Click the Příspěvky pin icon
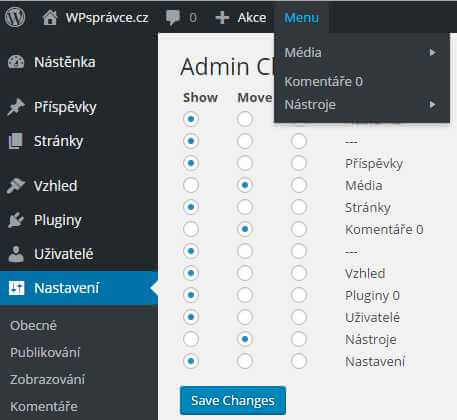 [16, 107]
